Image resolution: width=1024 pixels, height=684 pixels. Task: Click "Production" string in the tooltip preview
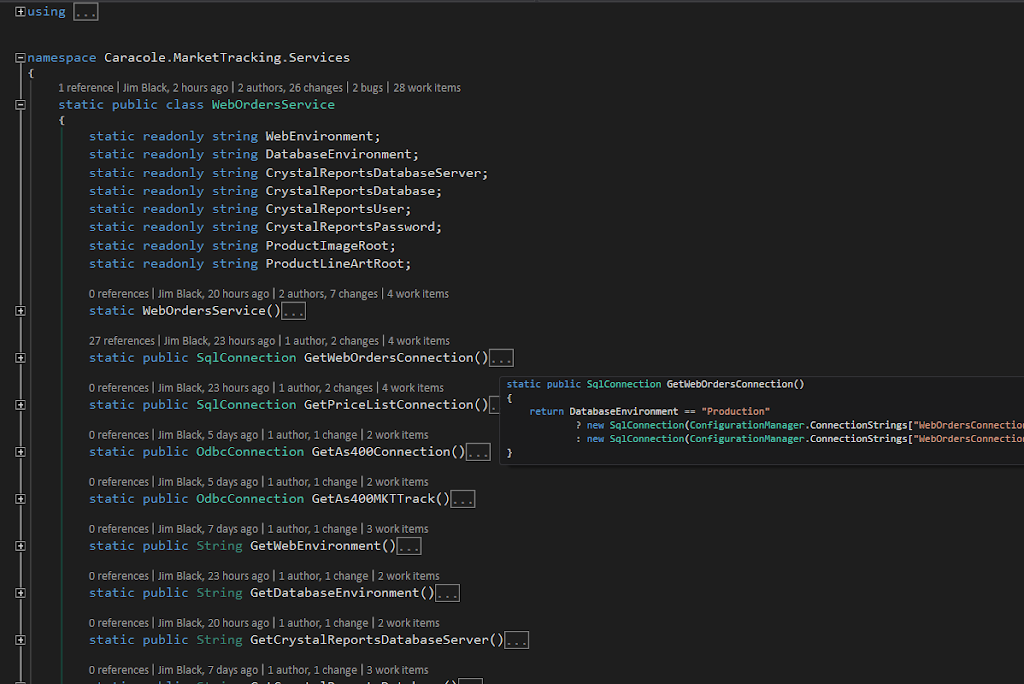pyautogui.click(x=735, y=412)
